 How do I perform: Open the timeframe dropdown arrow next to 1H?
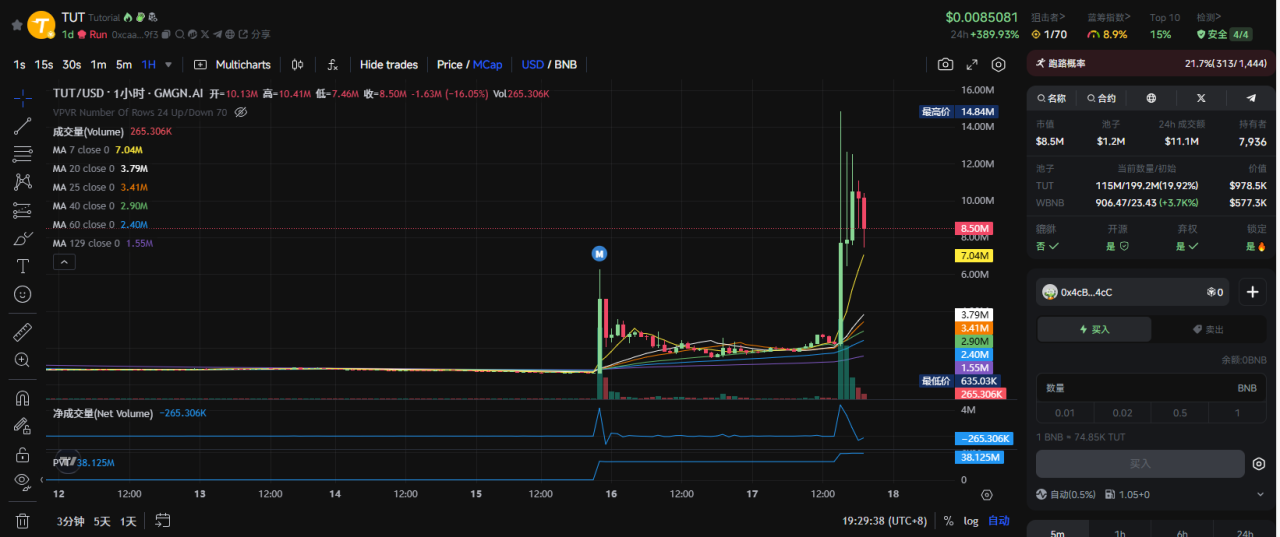(x=168, y=65)
